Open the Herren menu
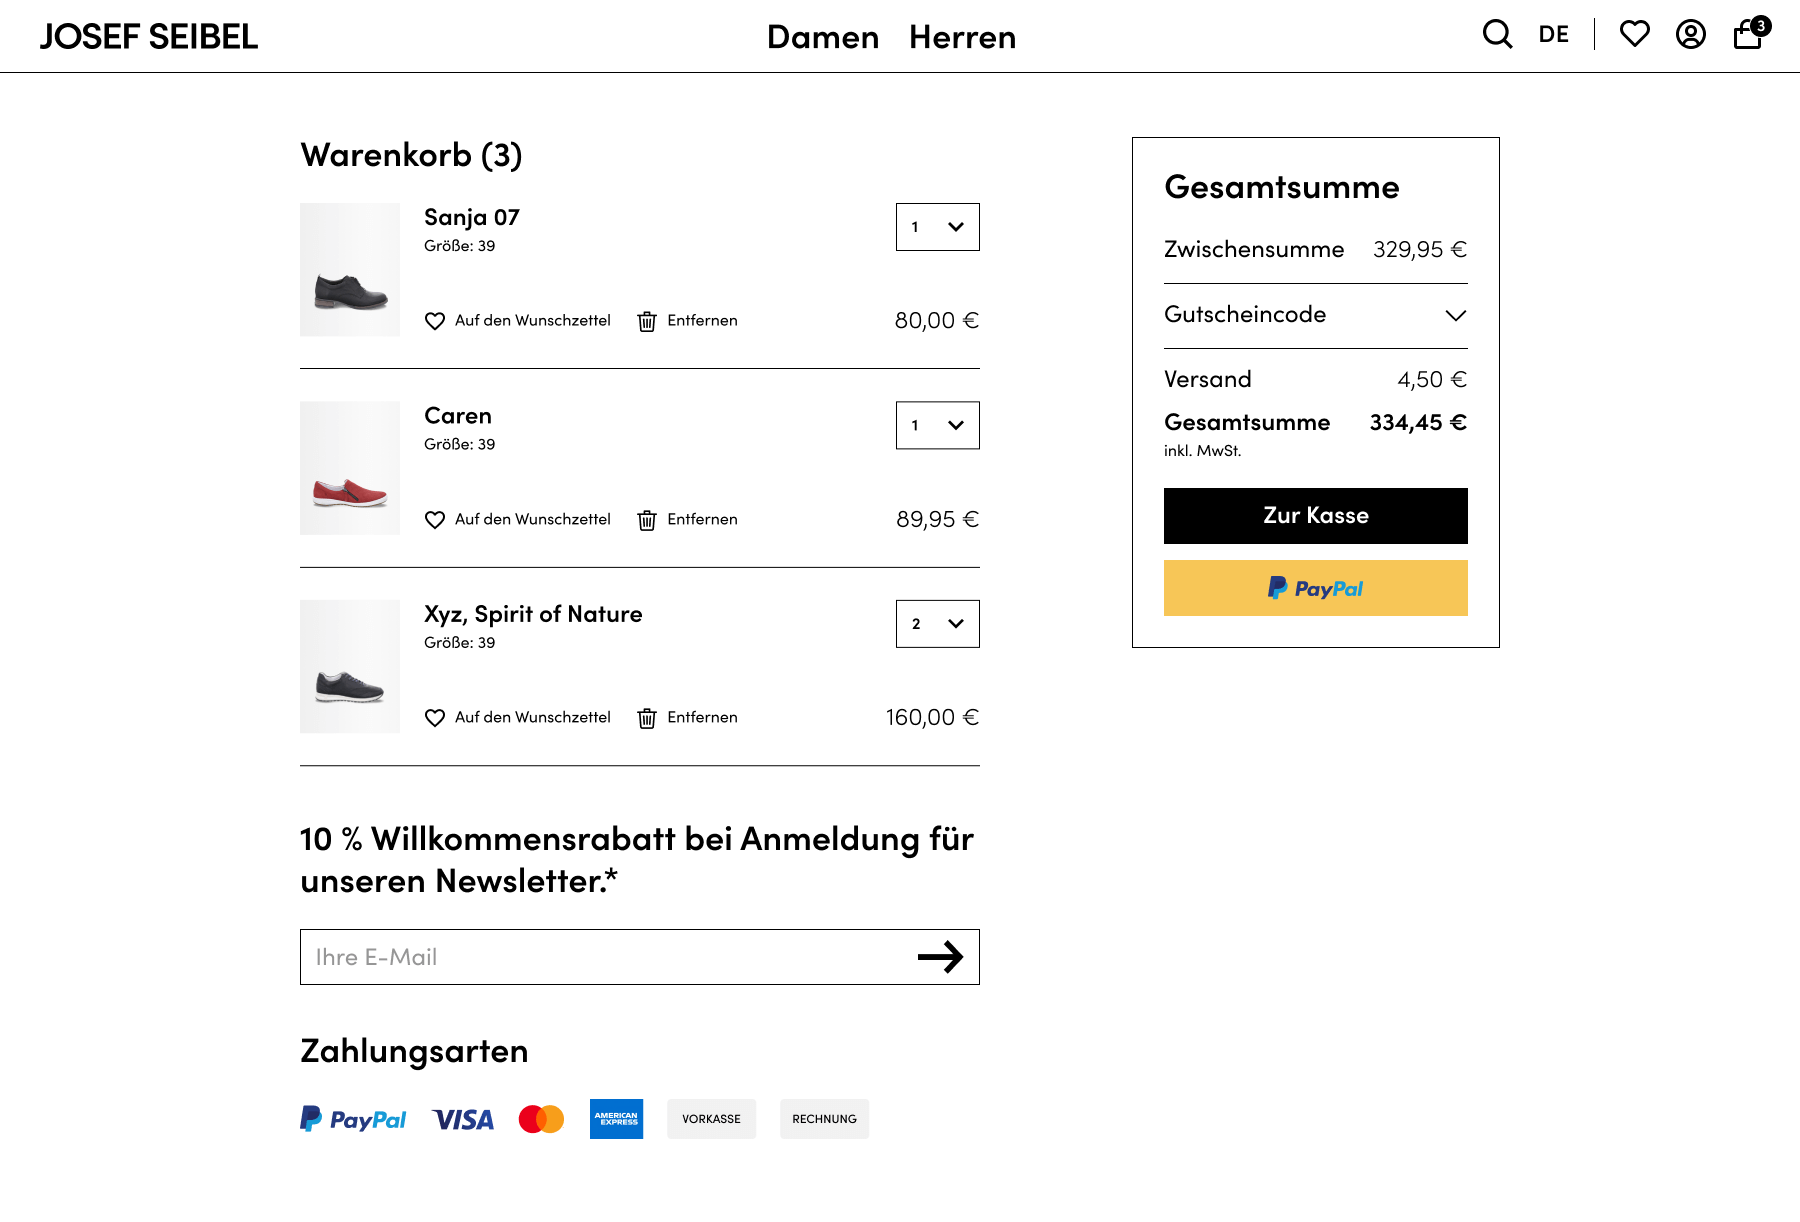The image size is (1800, 1222). [x=962, y=37]
